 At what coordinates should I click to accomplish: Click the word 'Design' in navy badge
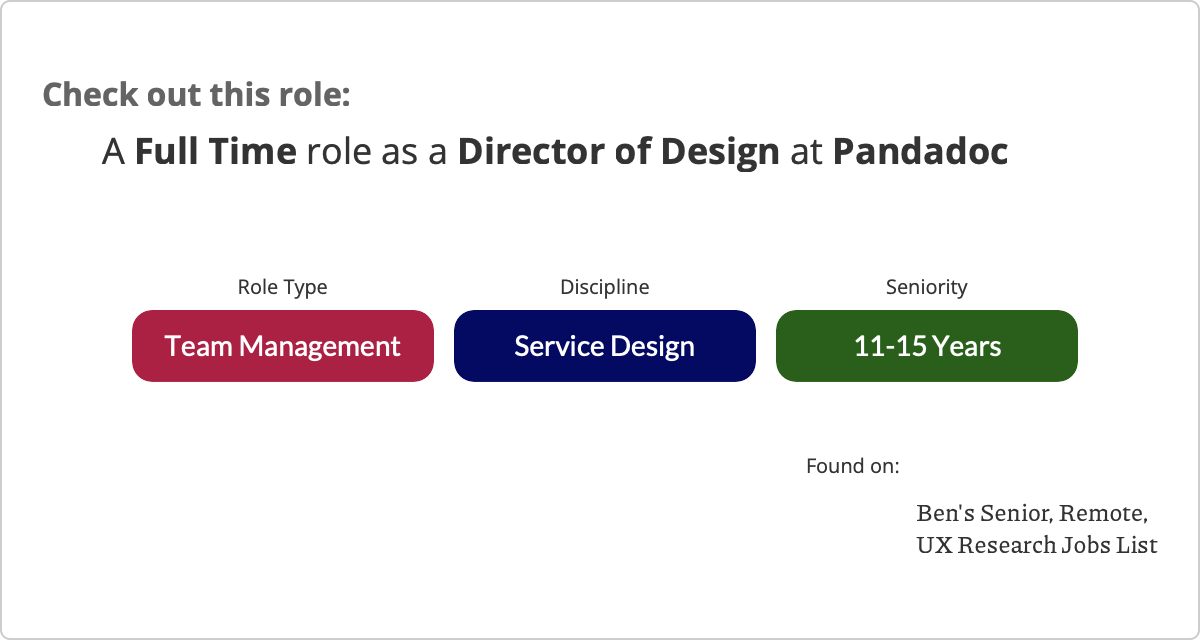coord(654,346)
